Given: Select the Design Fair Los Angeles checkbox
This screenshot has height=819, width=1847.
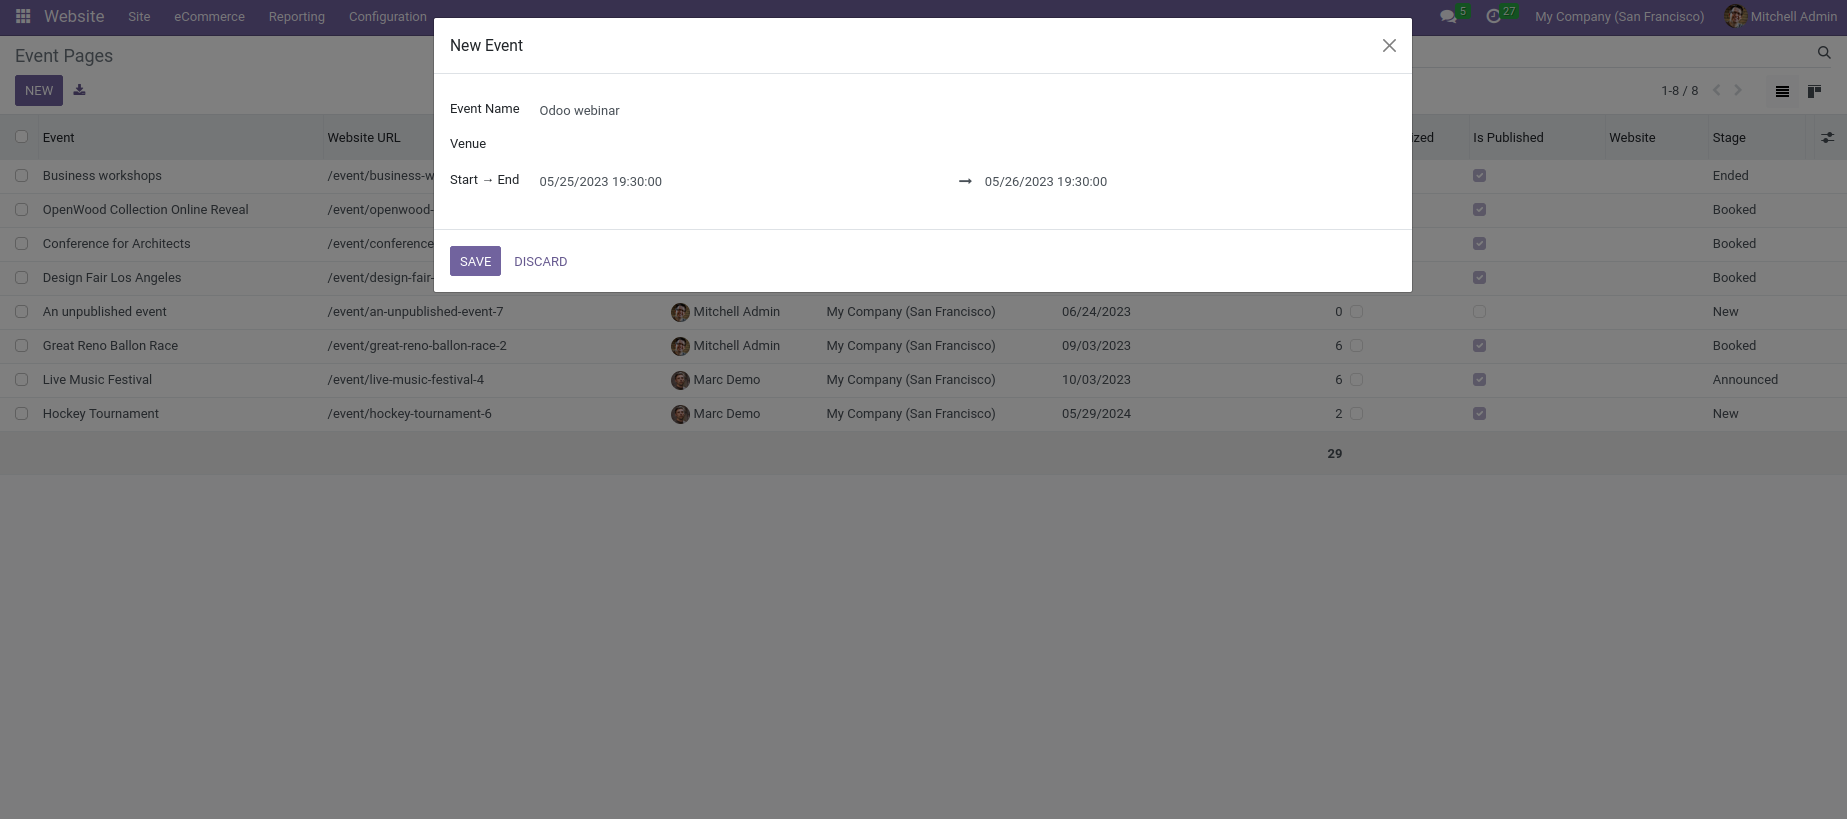Looking at the screenshot, I should pos(21,278).
